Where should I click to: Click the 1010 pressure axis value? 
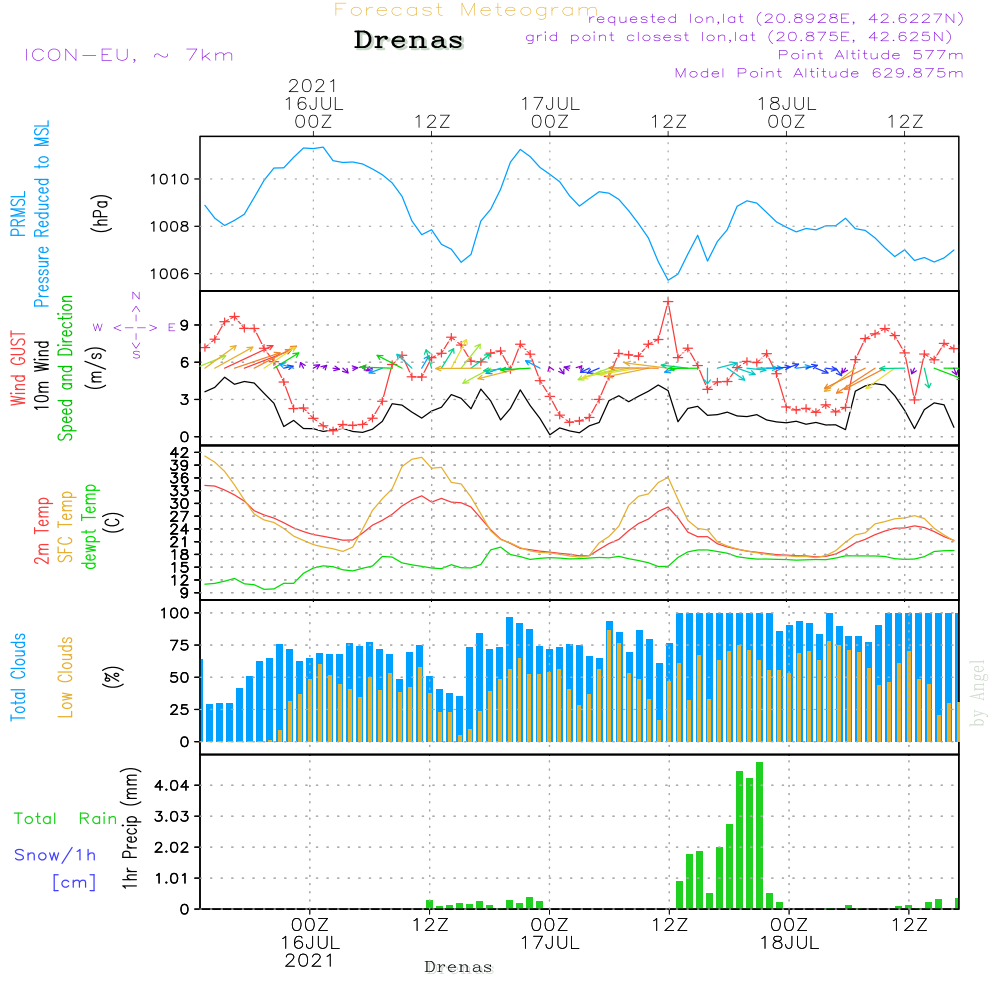(x=170, y=179)
